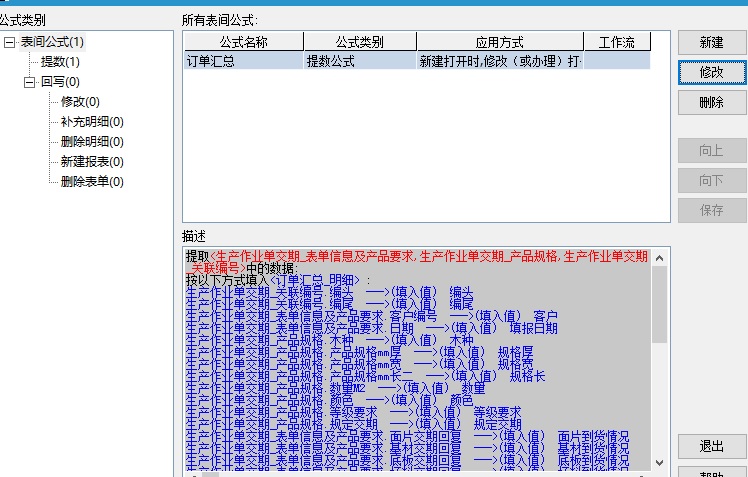Sort by the 公式名称 column header
Viewport: 748px width, 477px height.
[243, 42]
